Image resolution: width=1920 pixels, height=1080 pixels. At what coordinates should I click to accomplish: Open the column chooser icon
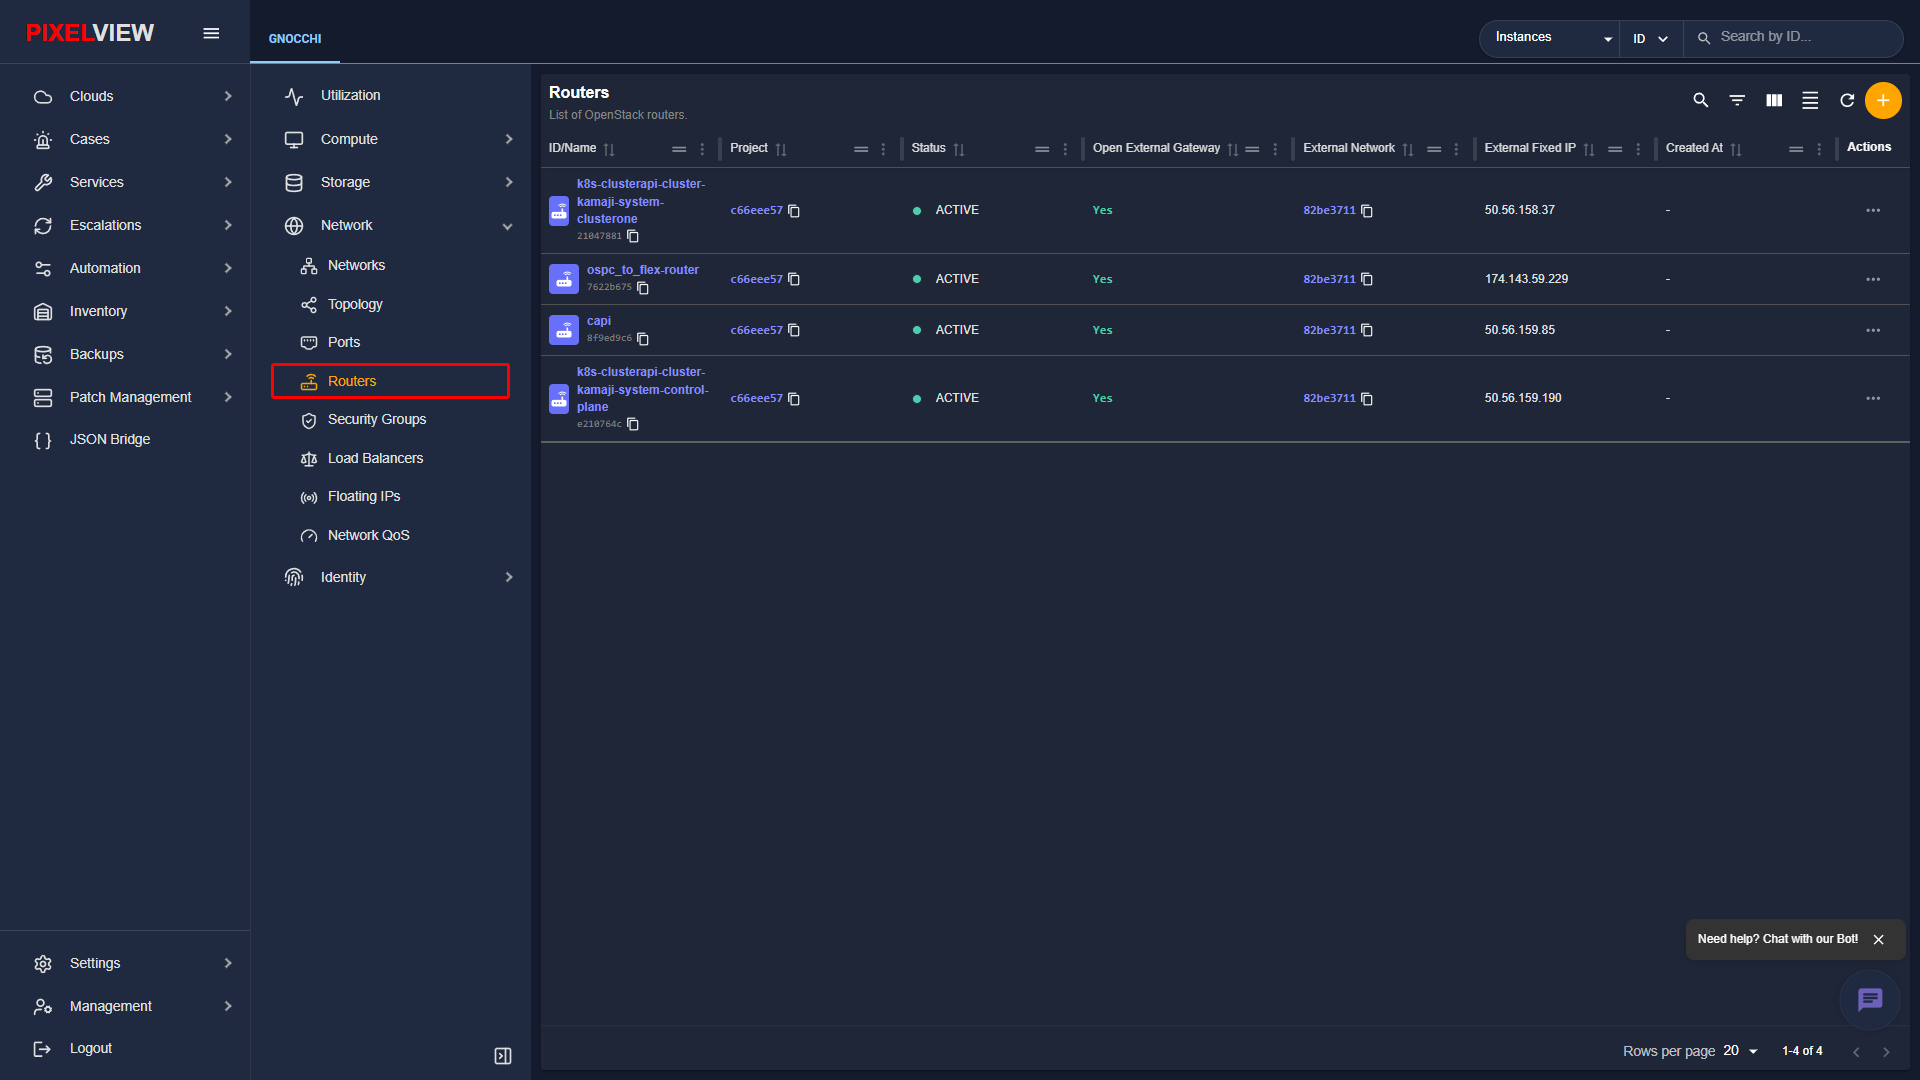[x=1774, y=100]
